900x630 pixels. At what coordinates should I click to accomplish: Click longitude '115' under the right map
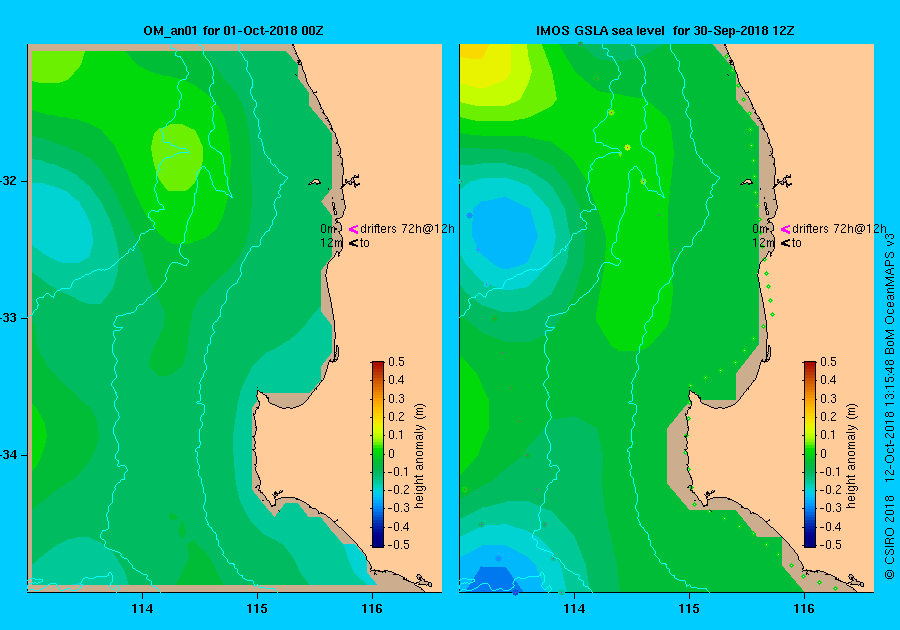689,609
